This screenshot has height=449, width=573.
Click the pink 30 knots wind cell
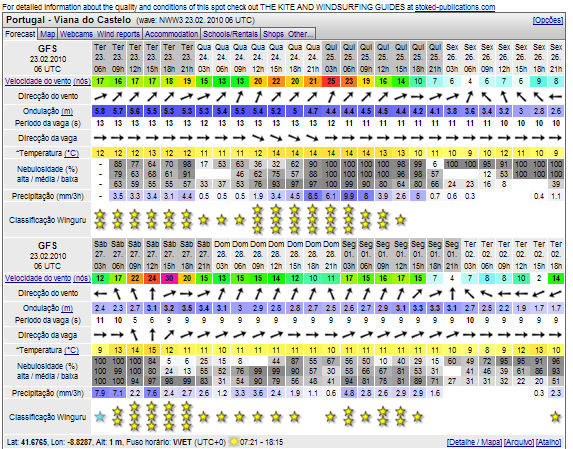click(x=169, y=278)
